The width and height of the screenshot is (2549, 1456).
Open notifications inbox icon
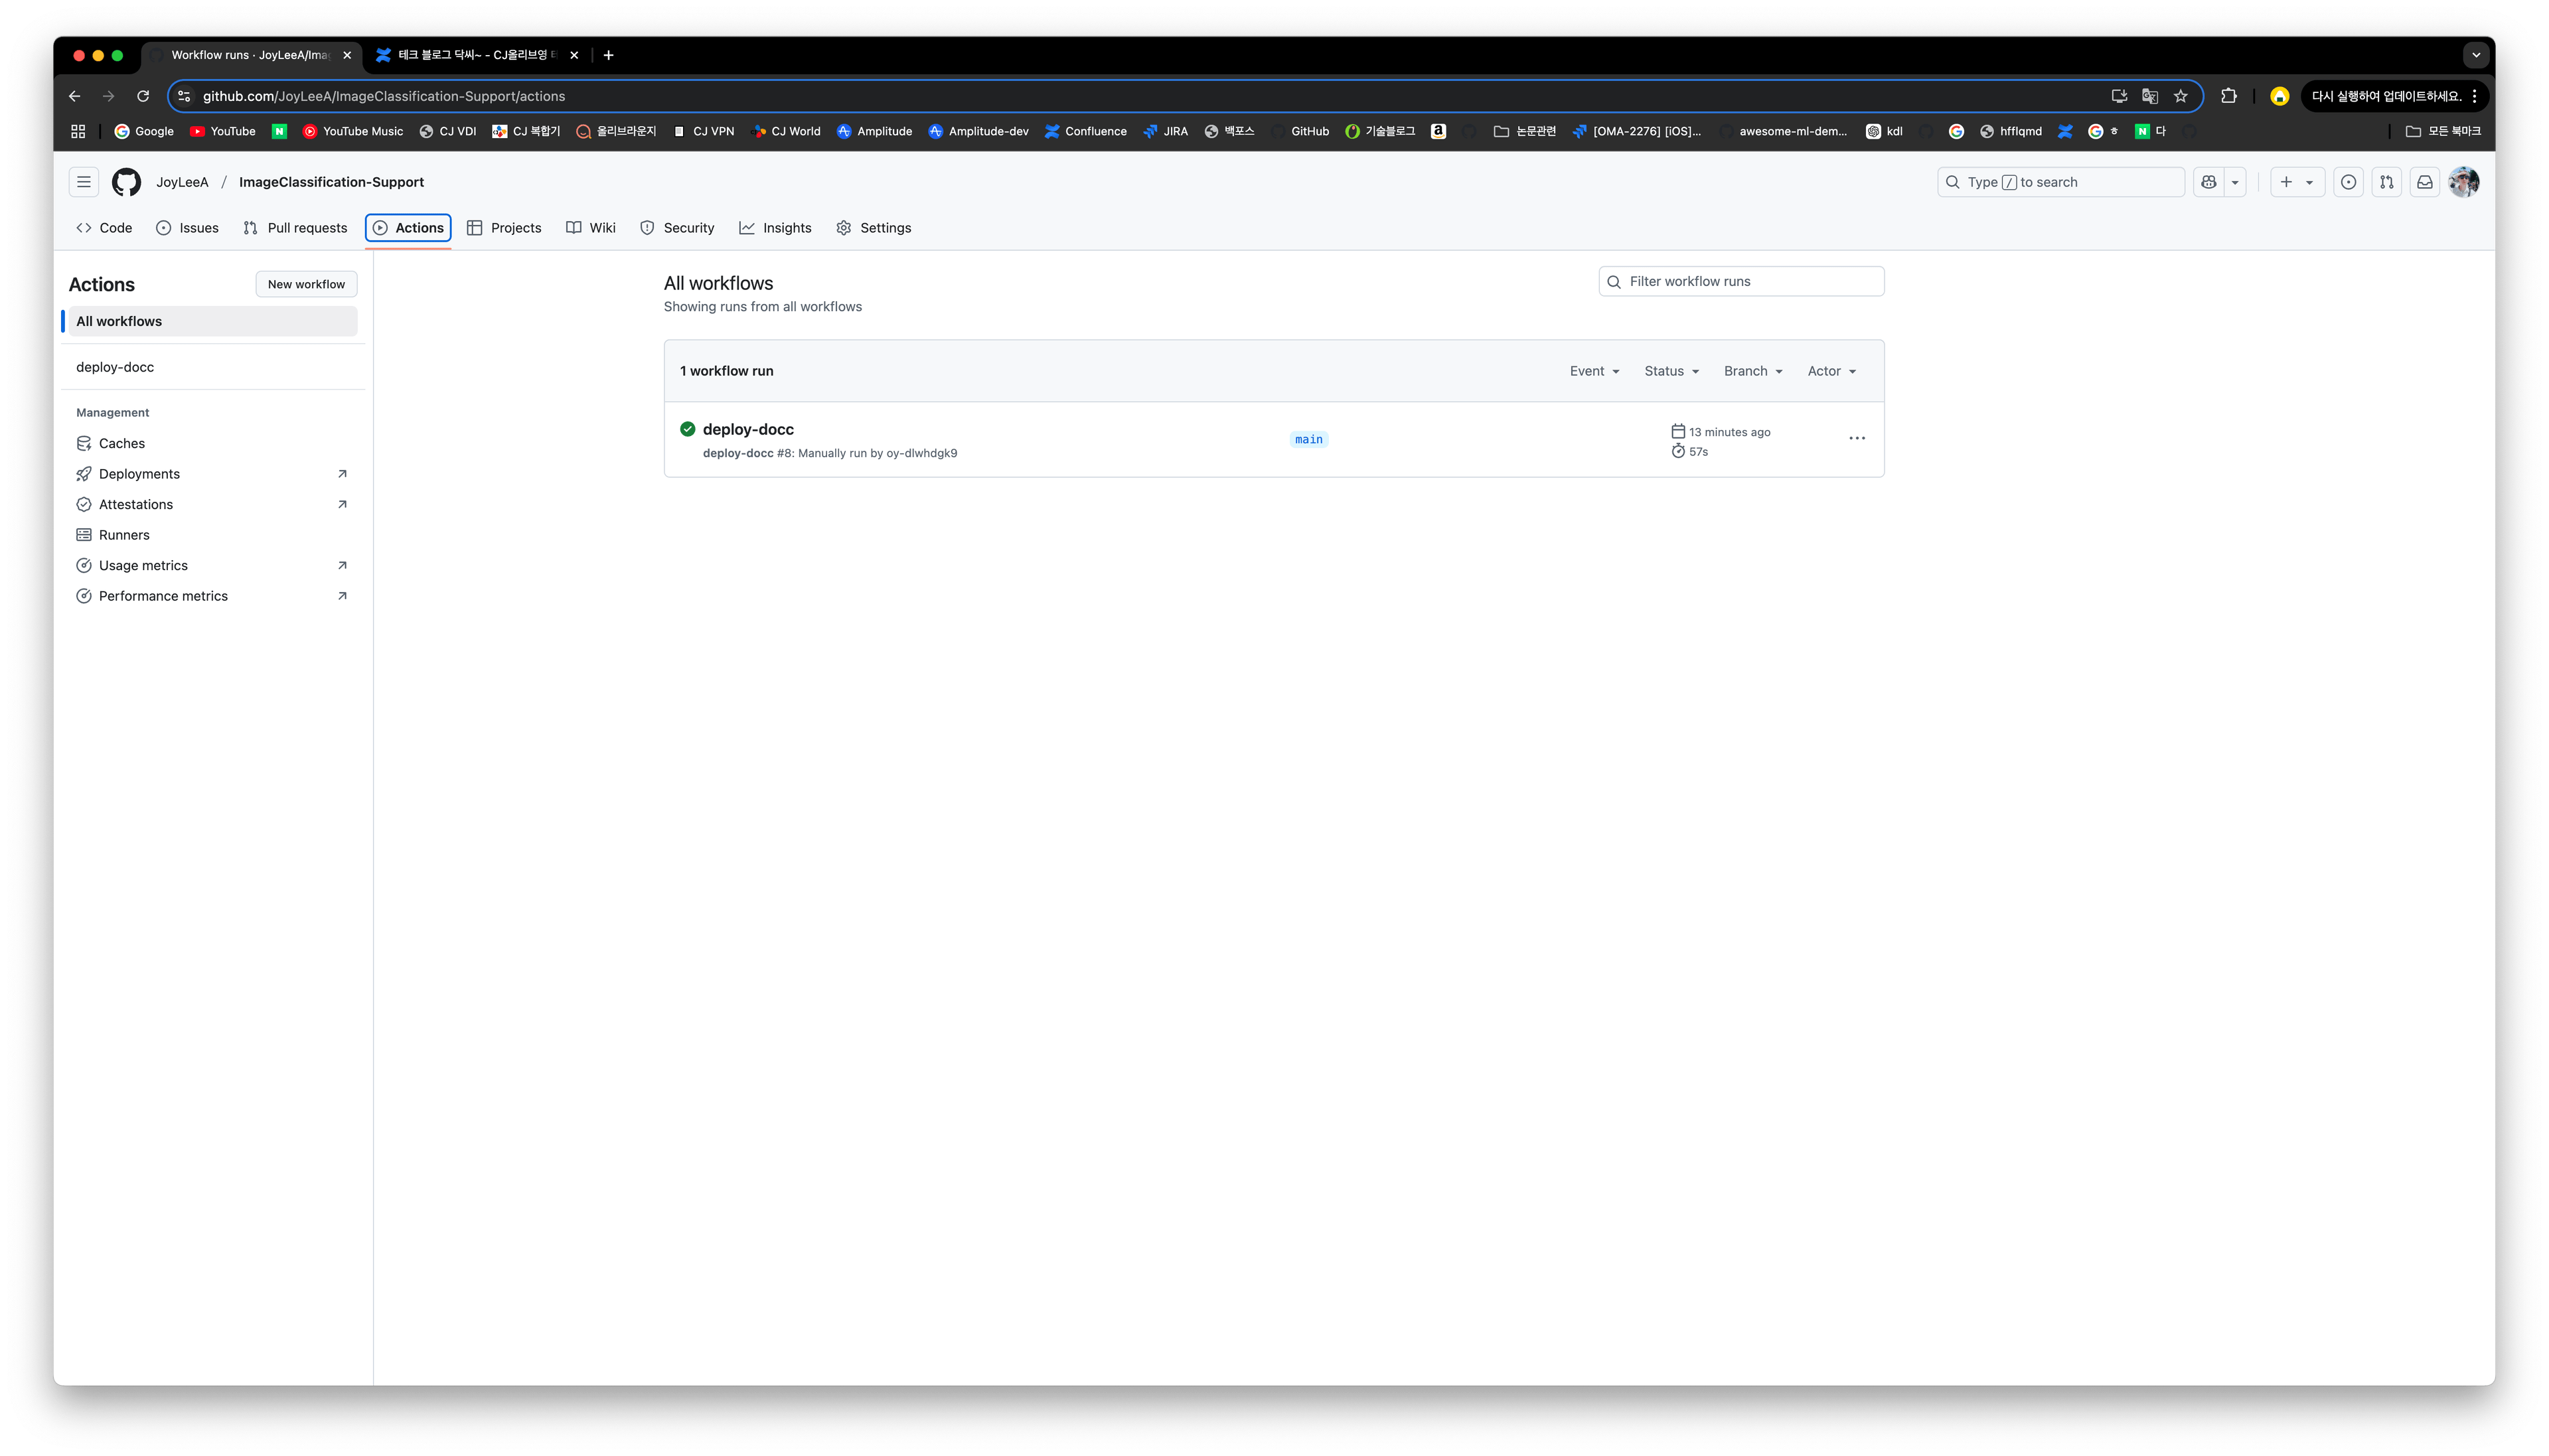coord(2425,182)
